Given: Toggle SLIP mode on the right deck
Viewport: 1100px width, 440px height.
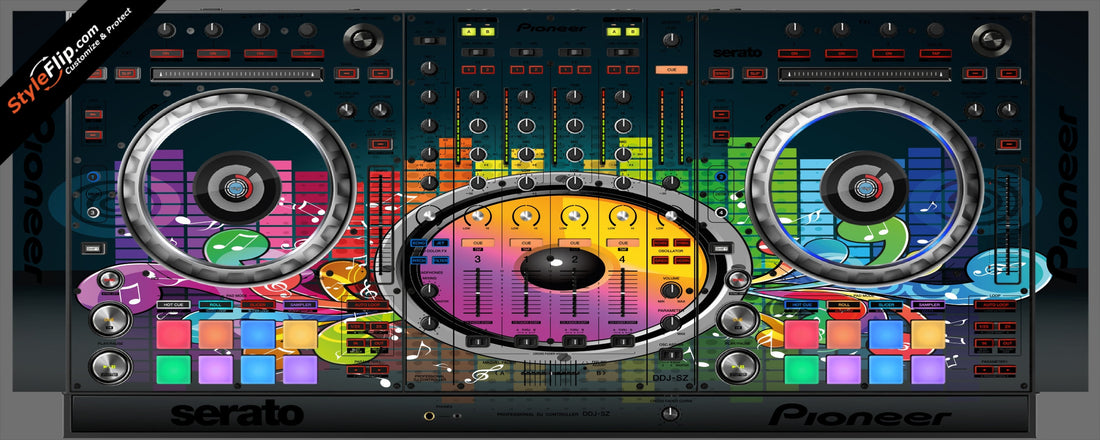Looking at the screenshot, I should (x=754, y=73).
